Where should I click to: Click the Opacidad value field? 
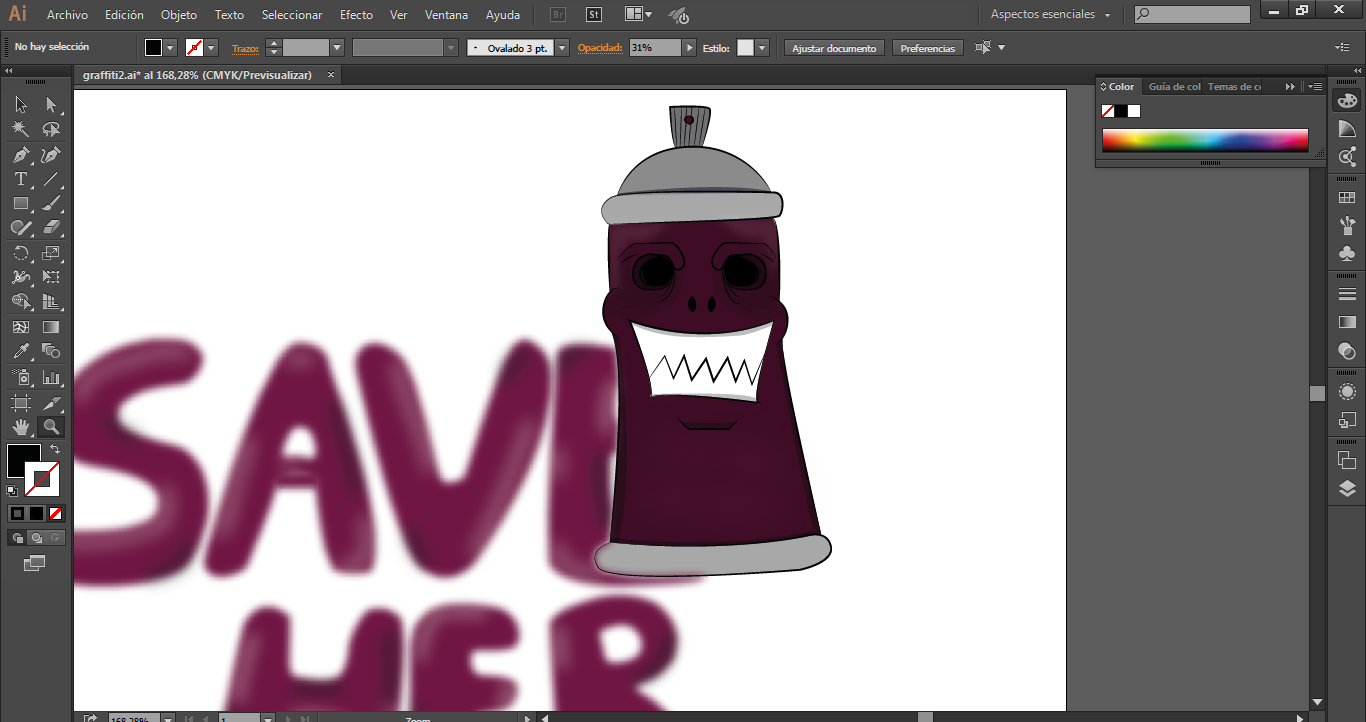pyautogui.click(x=655, y=48)
